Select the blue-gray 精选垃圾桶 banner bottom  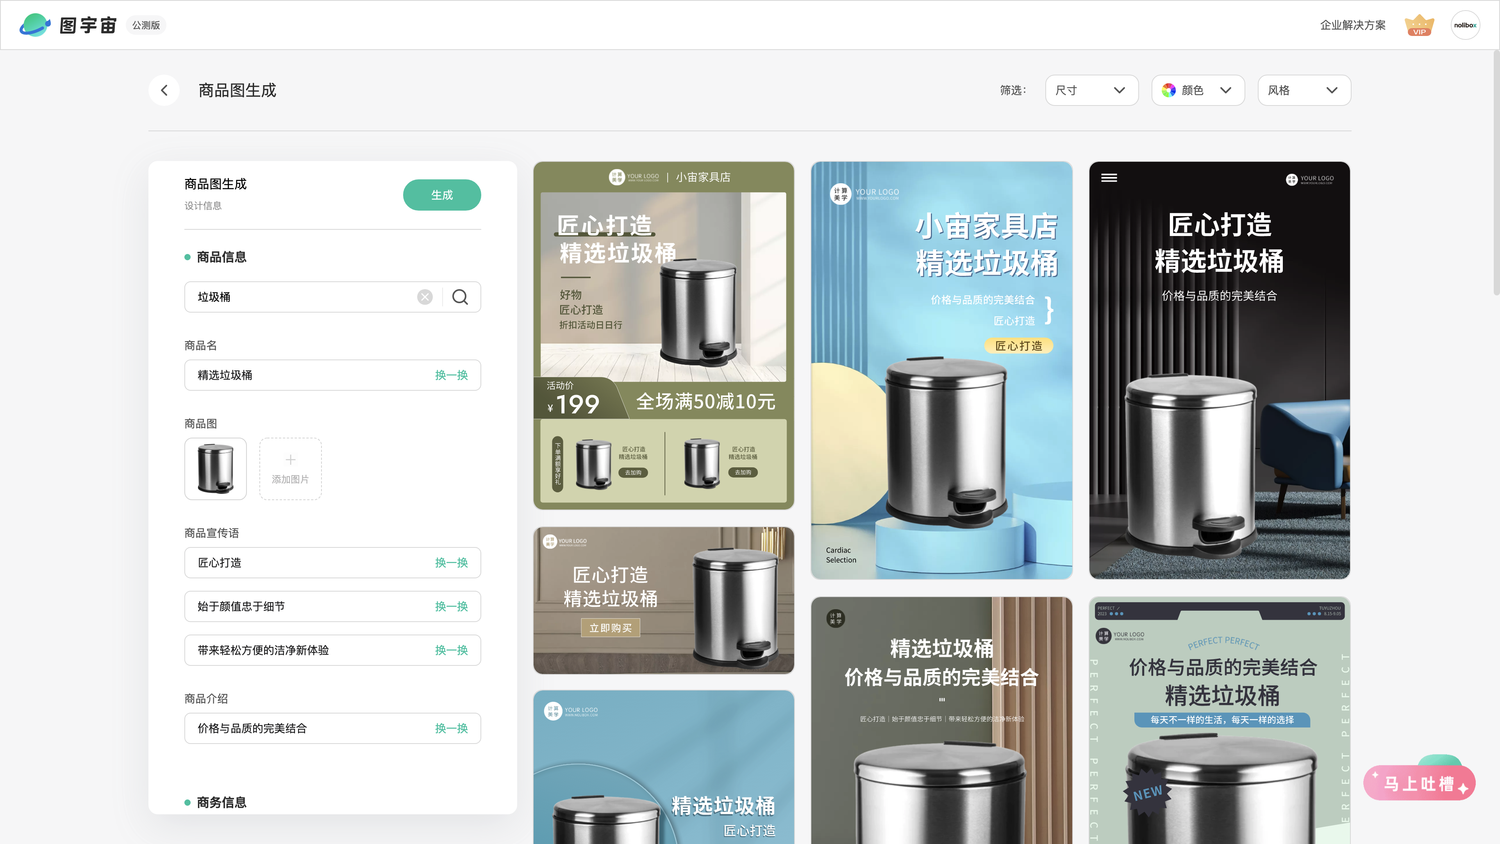coord(664,767)
